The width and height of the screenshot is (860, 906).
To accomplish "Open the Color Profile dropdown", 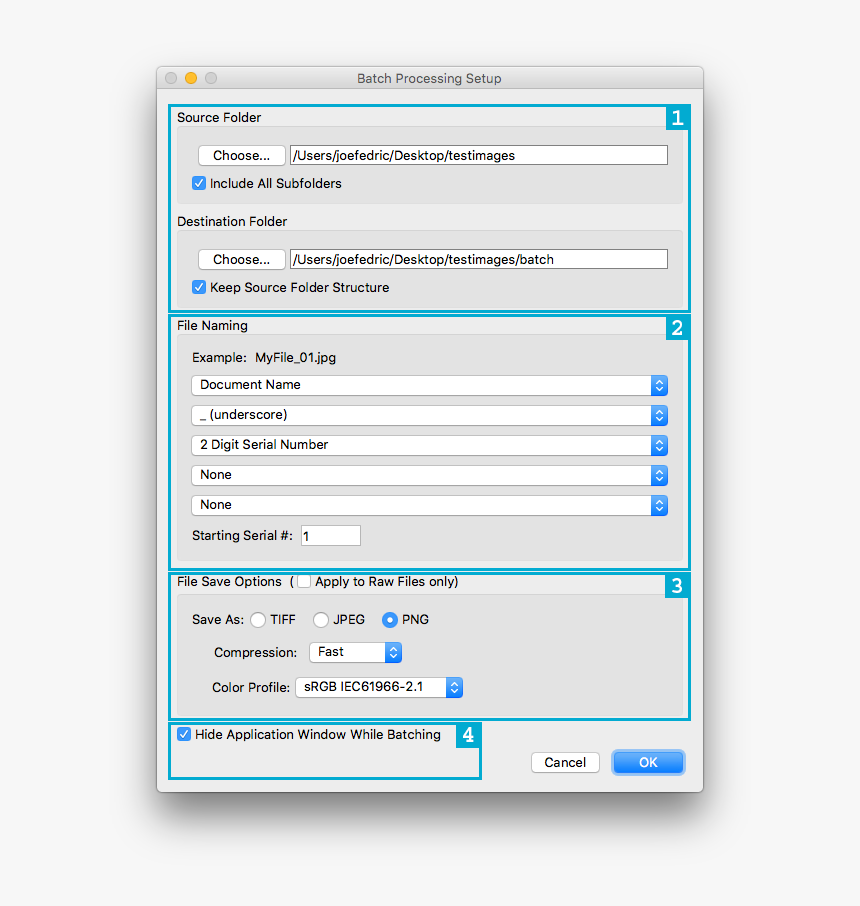I will (378, 687).
